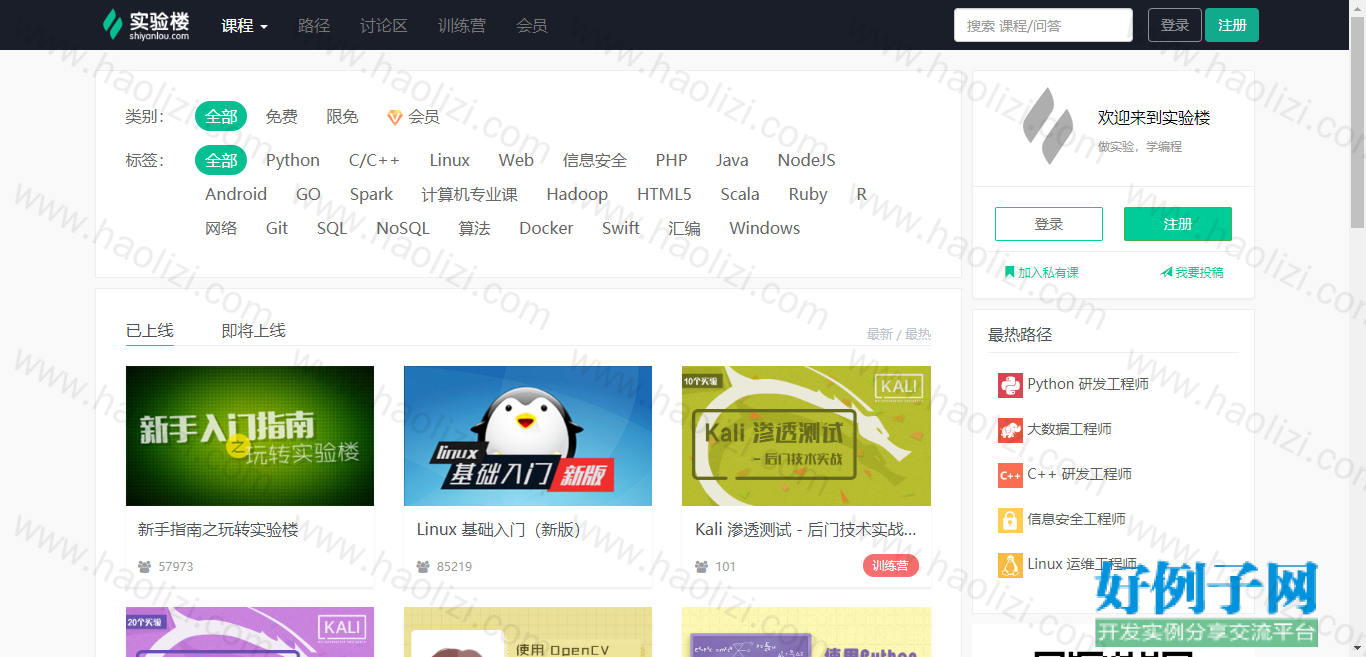Click the 训练营 badge on Kali course
This screenshot has width=1366, height=657.
click(891, 566)
